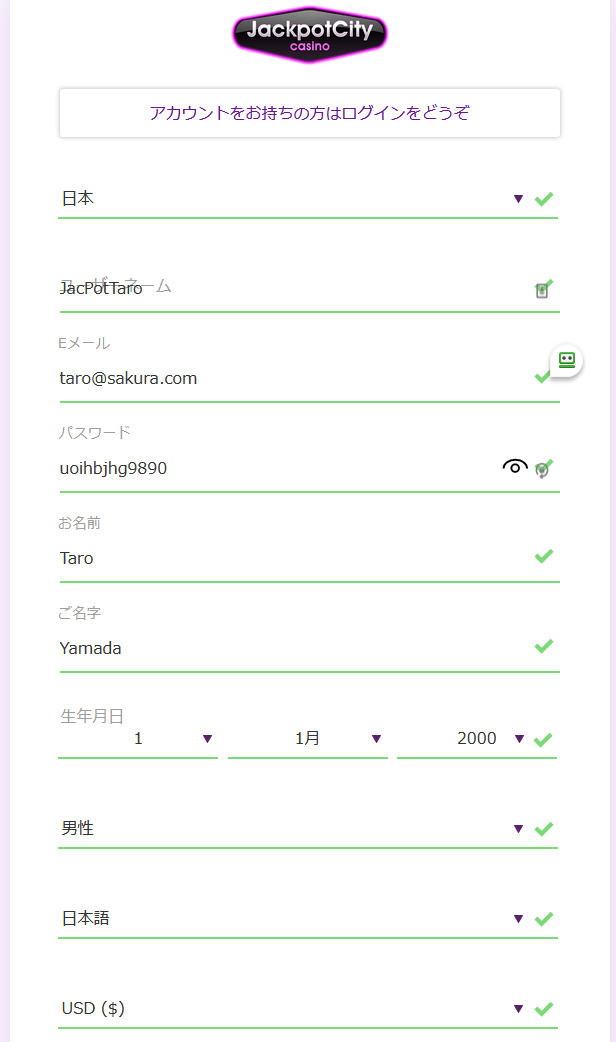Viewport: 616px width, 1042px height.
Task: Click the floating password manager icon
Action: click(x=566, y=360)
